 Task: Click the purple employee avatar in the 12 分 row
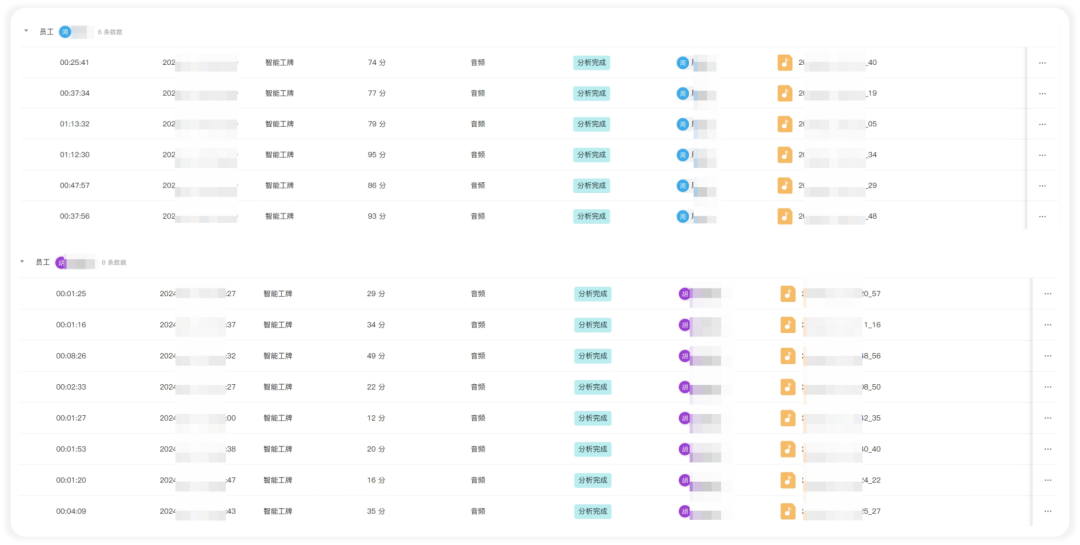685,418
